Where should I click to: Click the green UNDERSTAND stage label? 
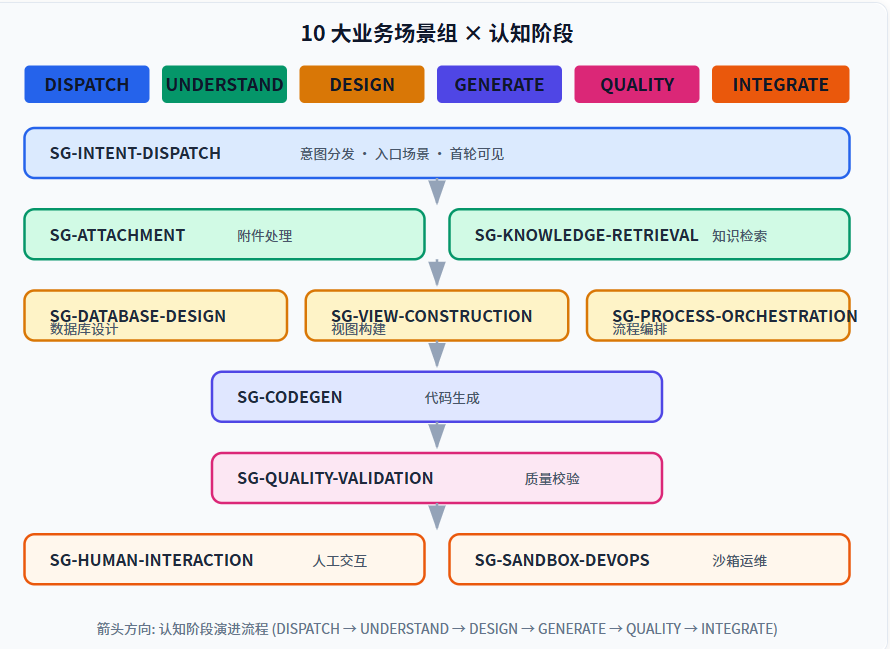click(x=224, y=84)
